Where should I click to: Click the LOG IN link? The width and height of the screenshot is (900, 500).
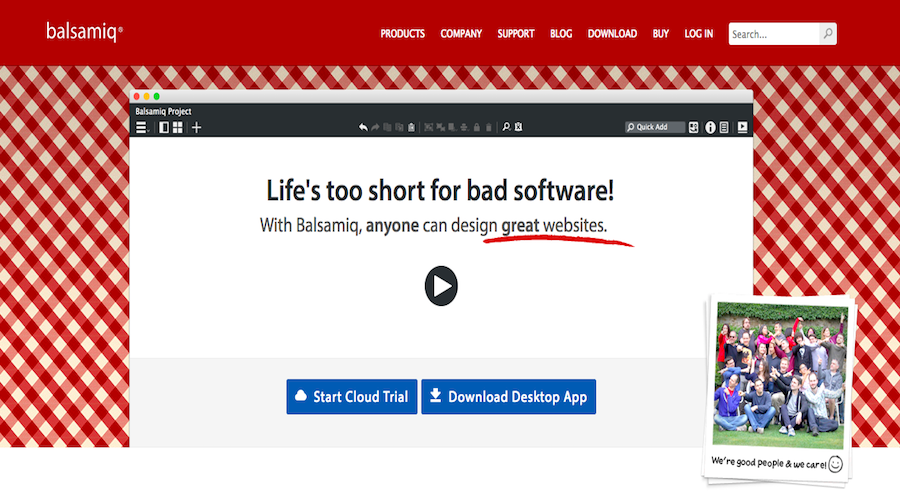point(699,34)
